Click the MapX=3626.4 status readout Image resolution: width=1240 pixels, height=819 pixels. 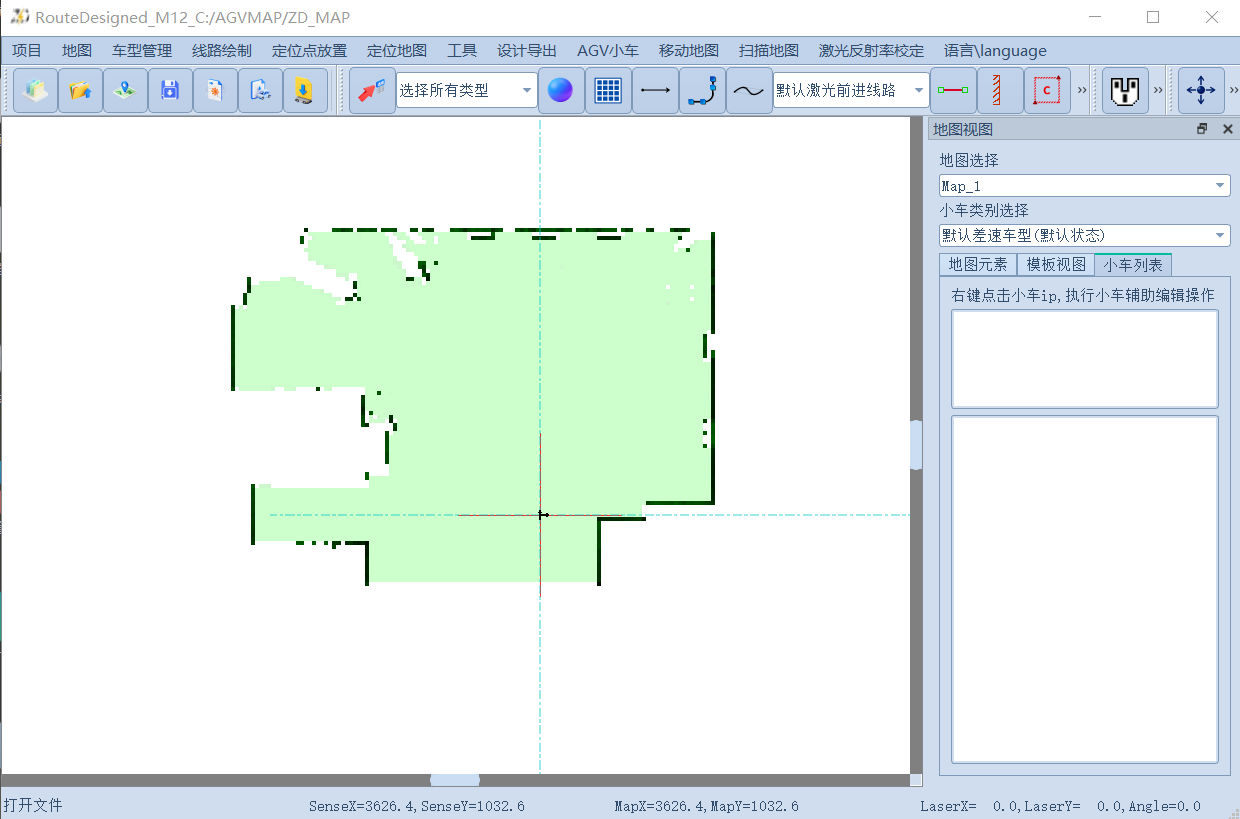[706, 806]
